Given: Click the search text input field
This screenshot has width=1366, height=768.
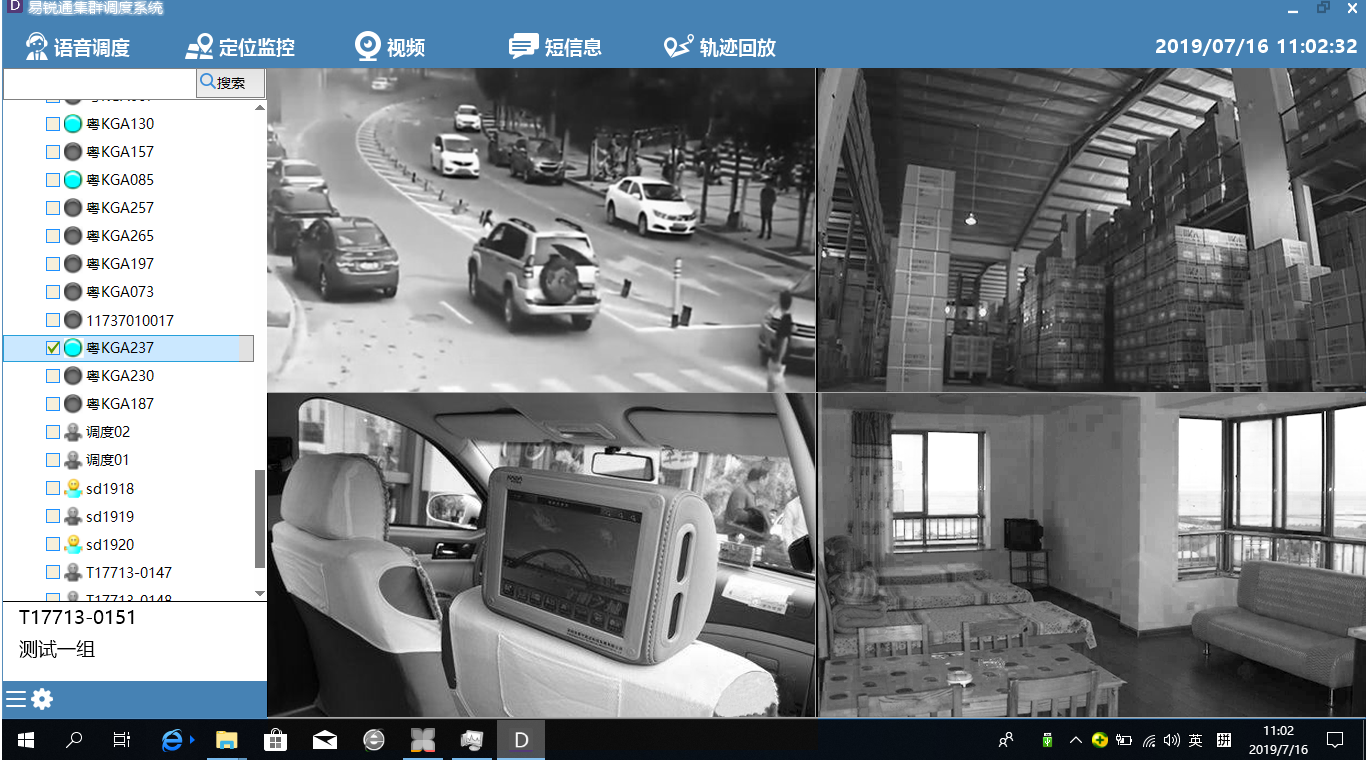Looking at the screenshot, I should pyautogui.click(x=99, y=83).
